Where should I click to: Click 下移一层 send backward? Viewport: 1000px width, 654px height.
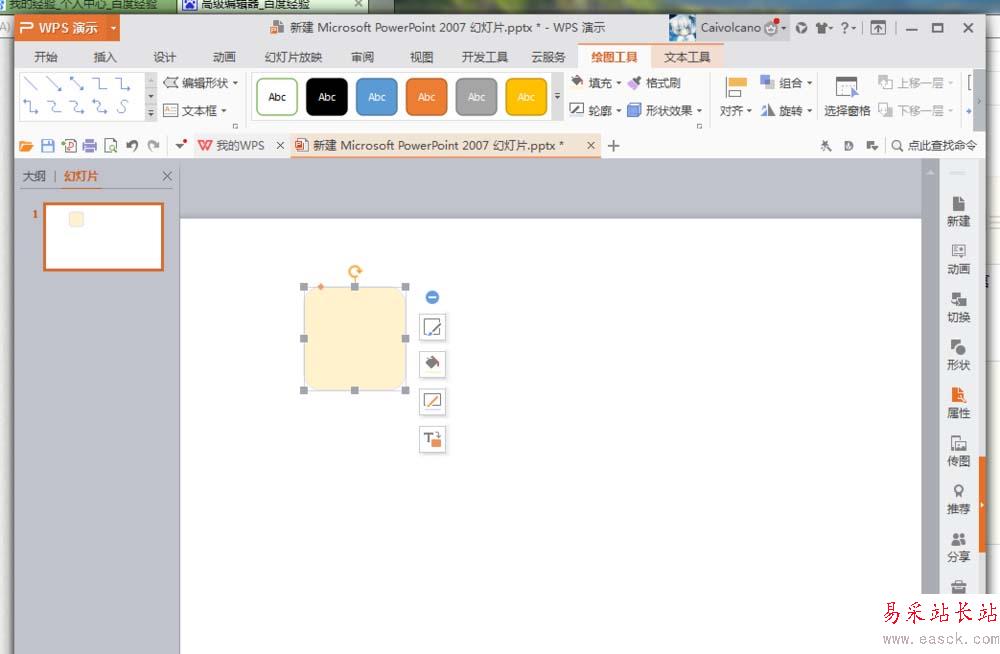point(915,110)
